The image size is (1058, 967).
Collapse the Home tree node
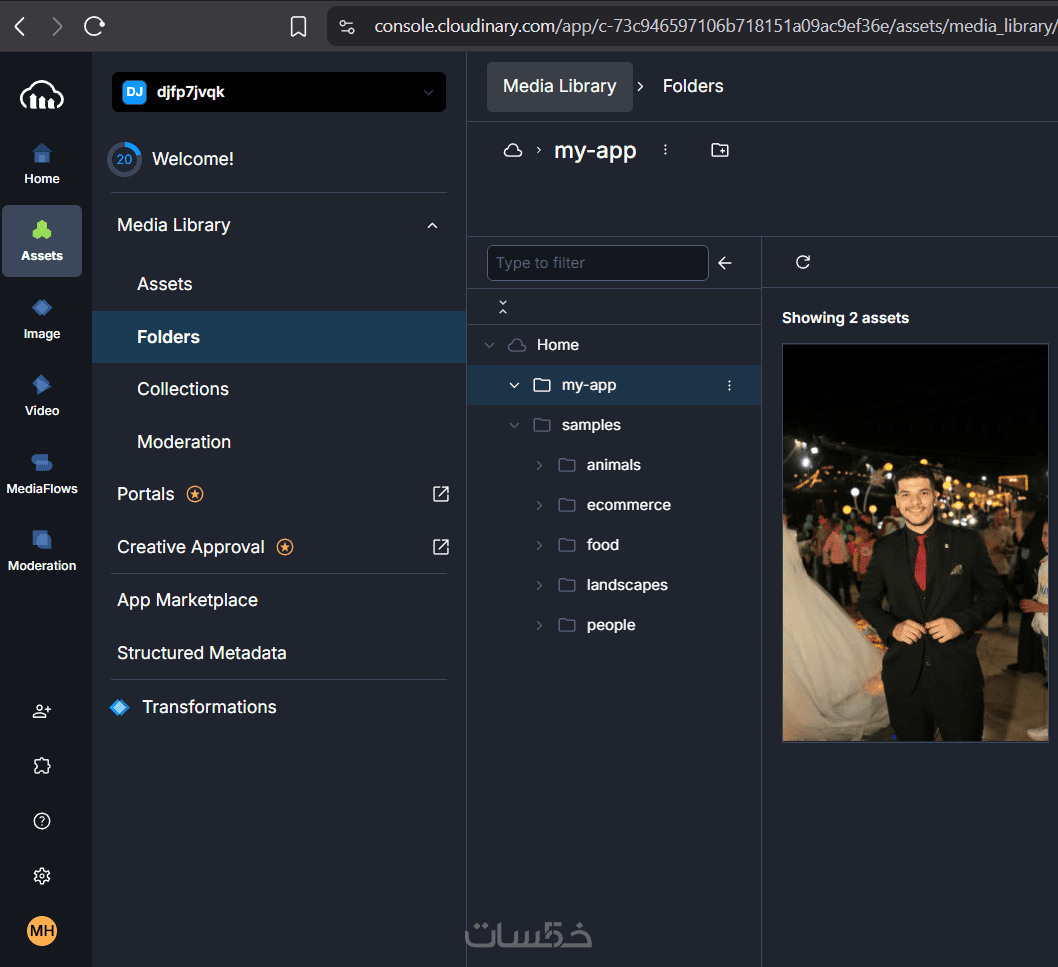pyautogui.click(x=490, y=345)
